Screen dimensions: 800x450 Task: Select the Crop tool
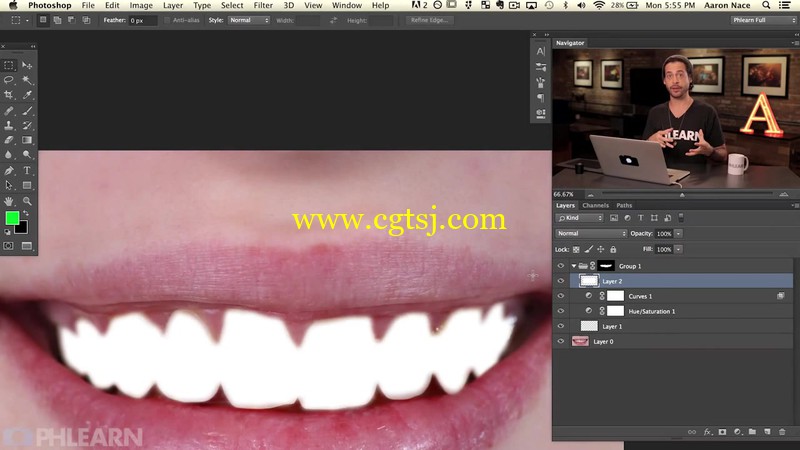[x=9, y=95]
